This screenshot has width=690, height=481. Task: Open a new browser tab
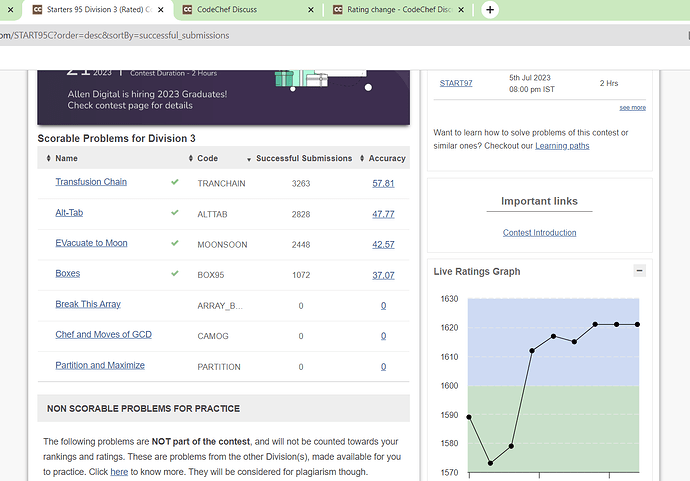[490, 10]
